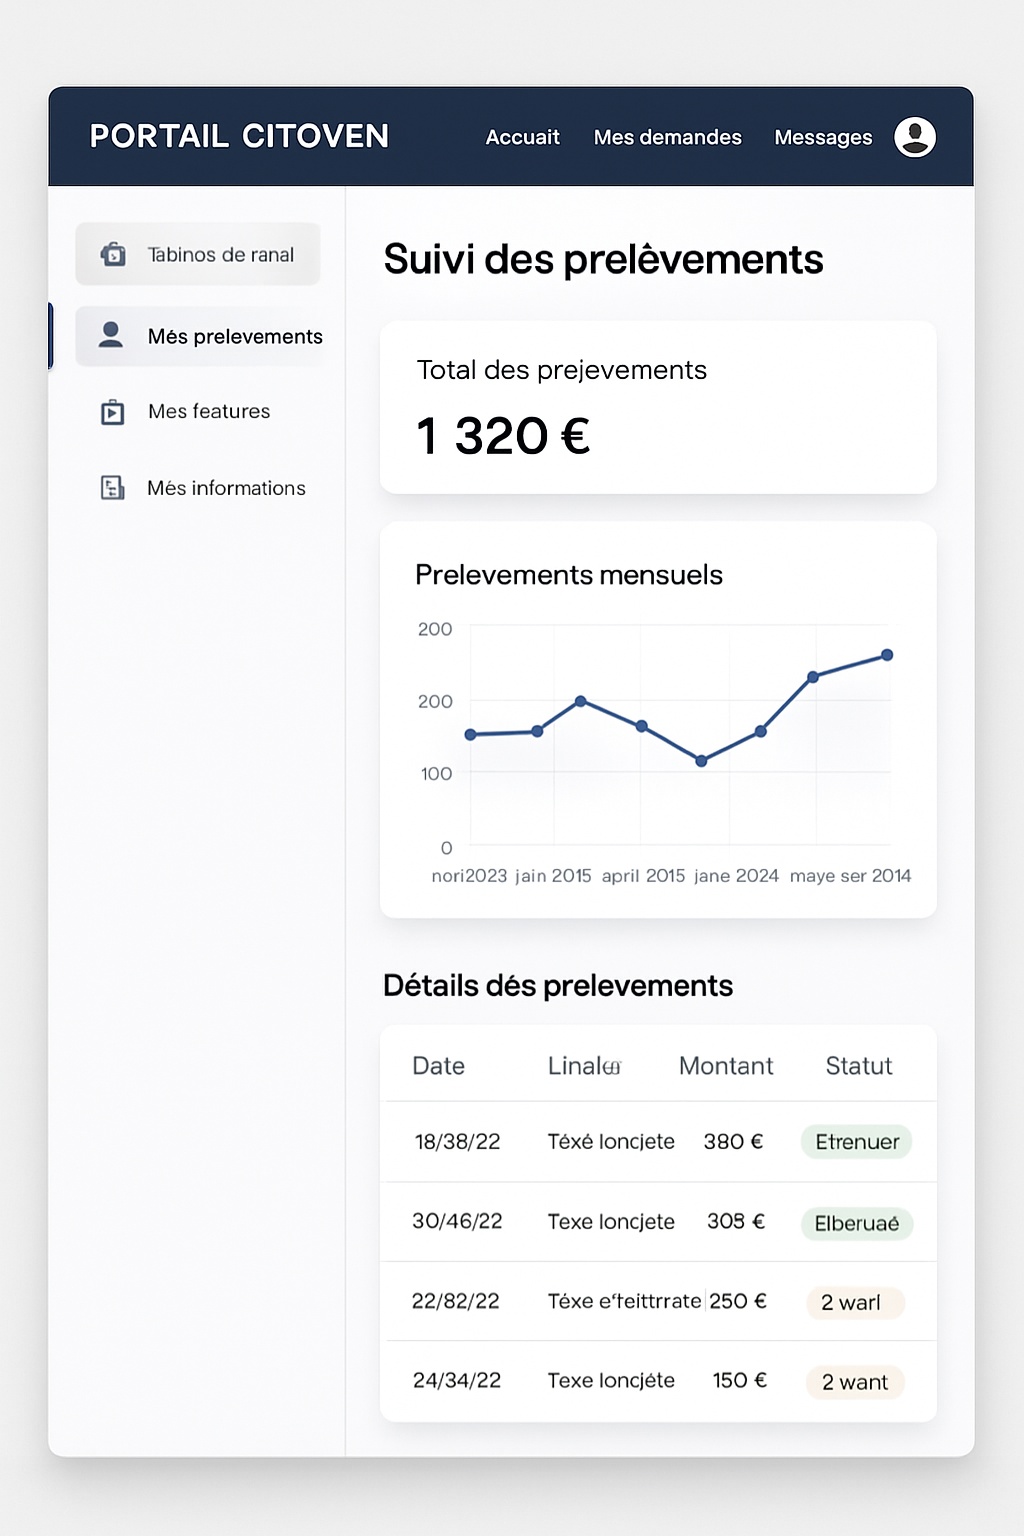Expand the Total des prejevements card
This screenshot has height=1536, width=1024.
click(658, 406)
